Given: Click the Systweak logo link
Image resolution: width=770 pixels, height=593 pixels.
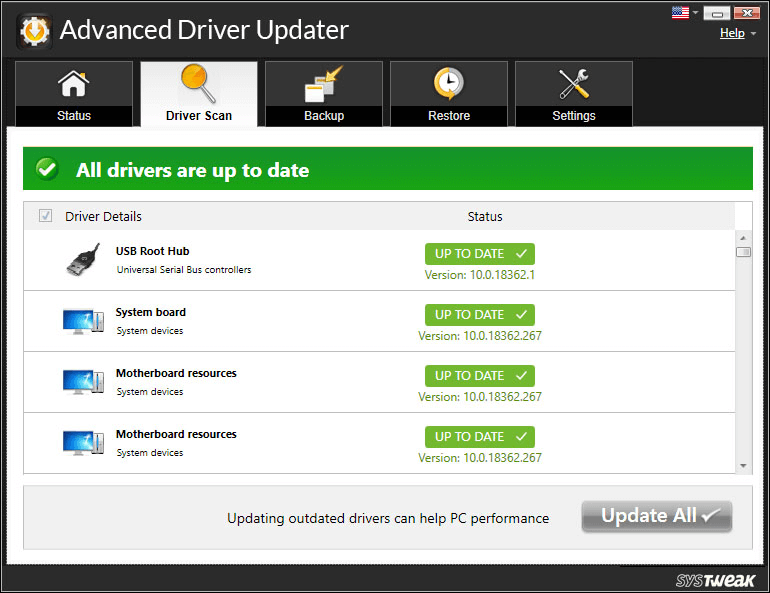Looking at the screenshot, I should 714,581.
